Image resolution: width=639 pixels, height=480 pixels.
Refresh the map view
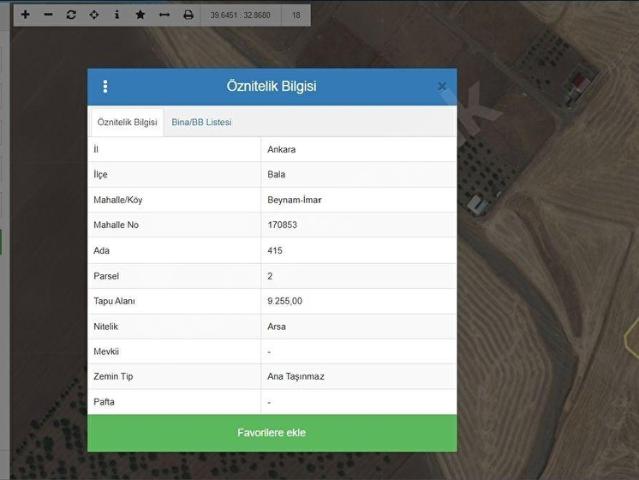71,15
